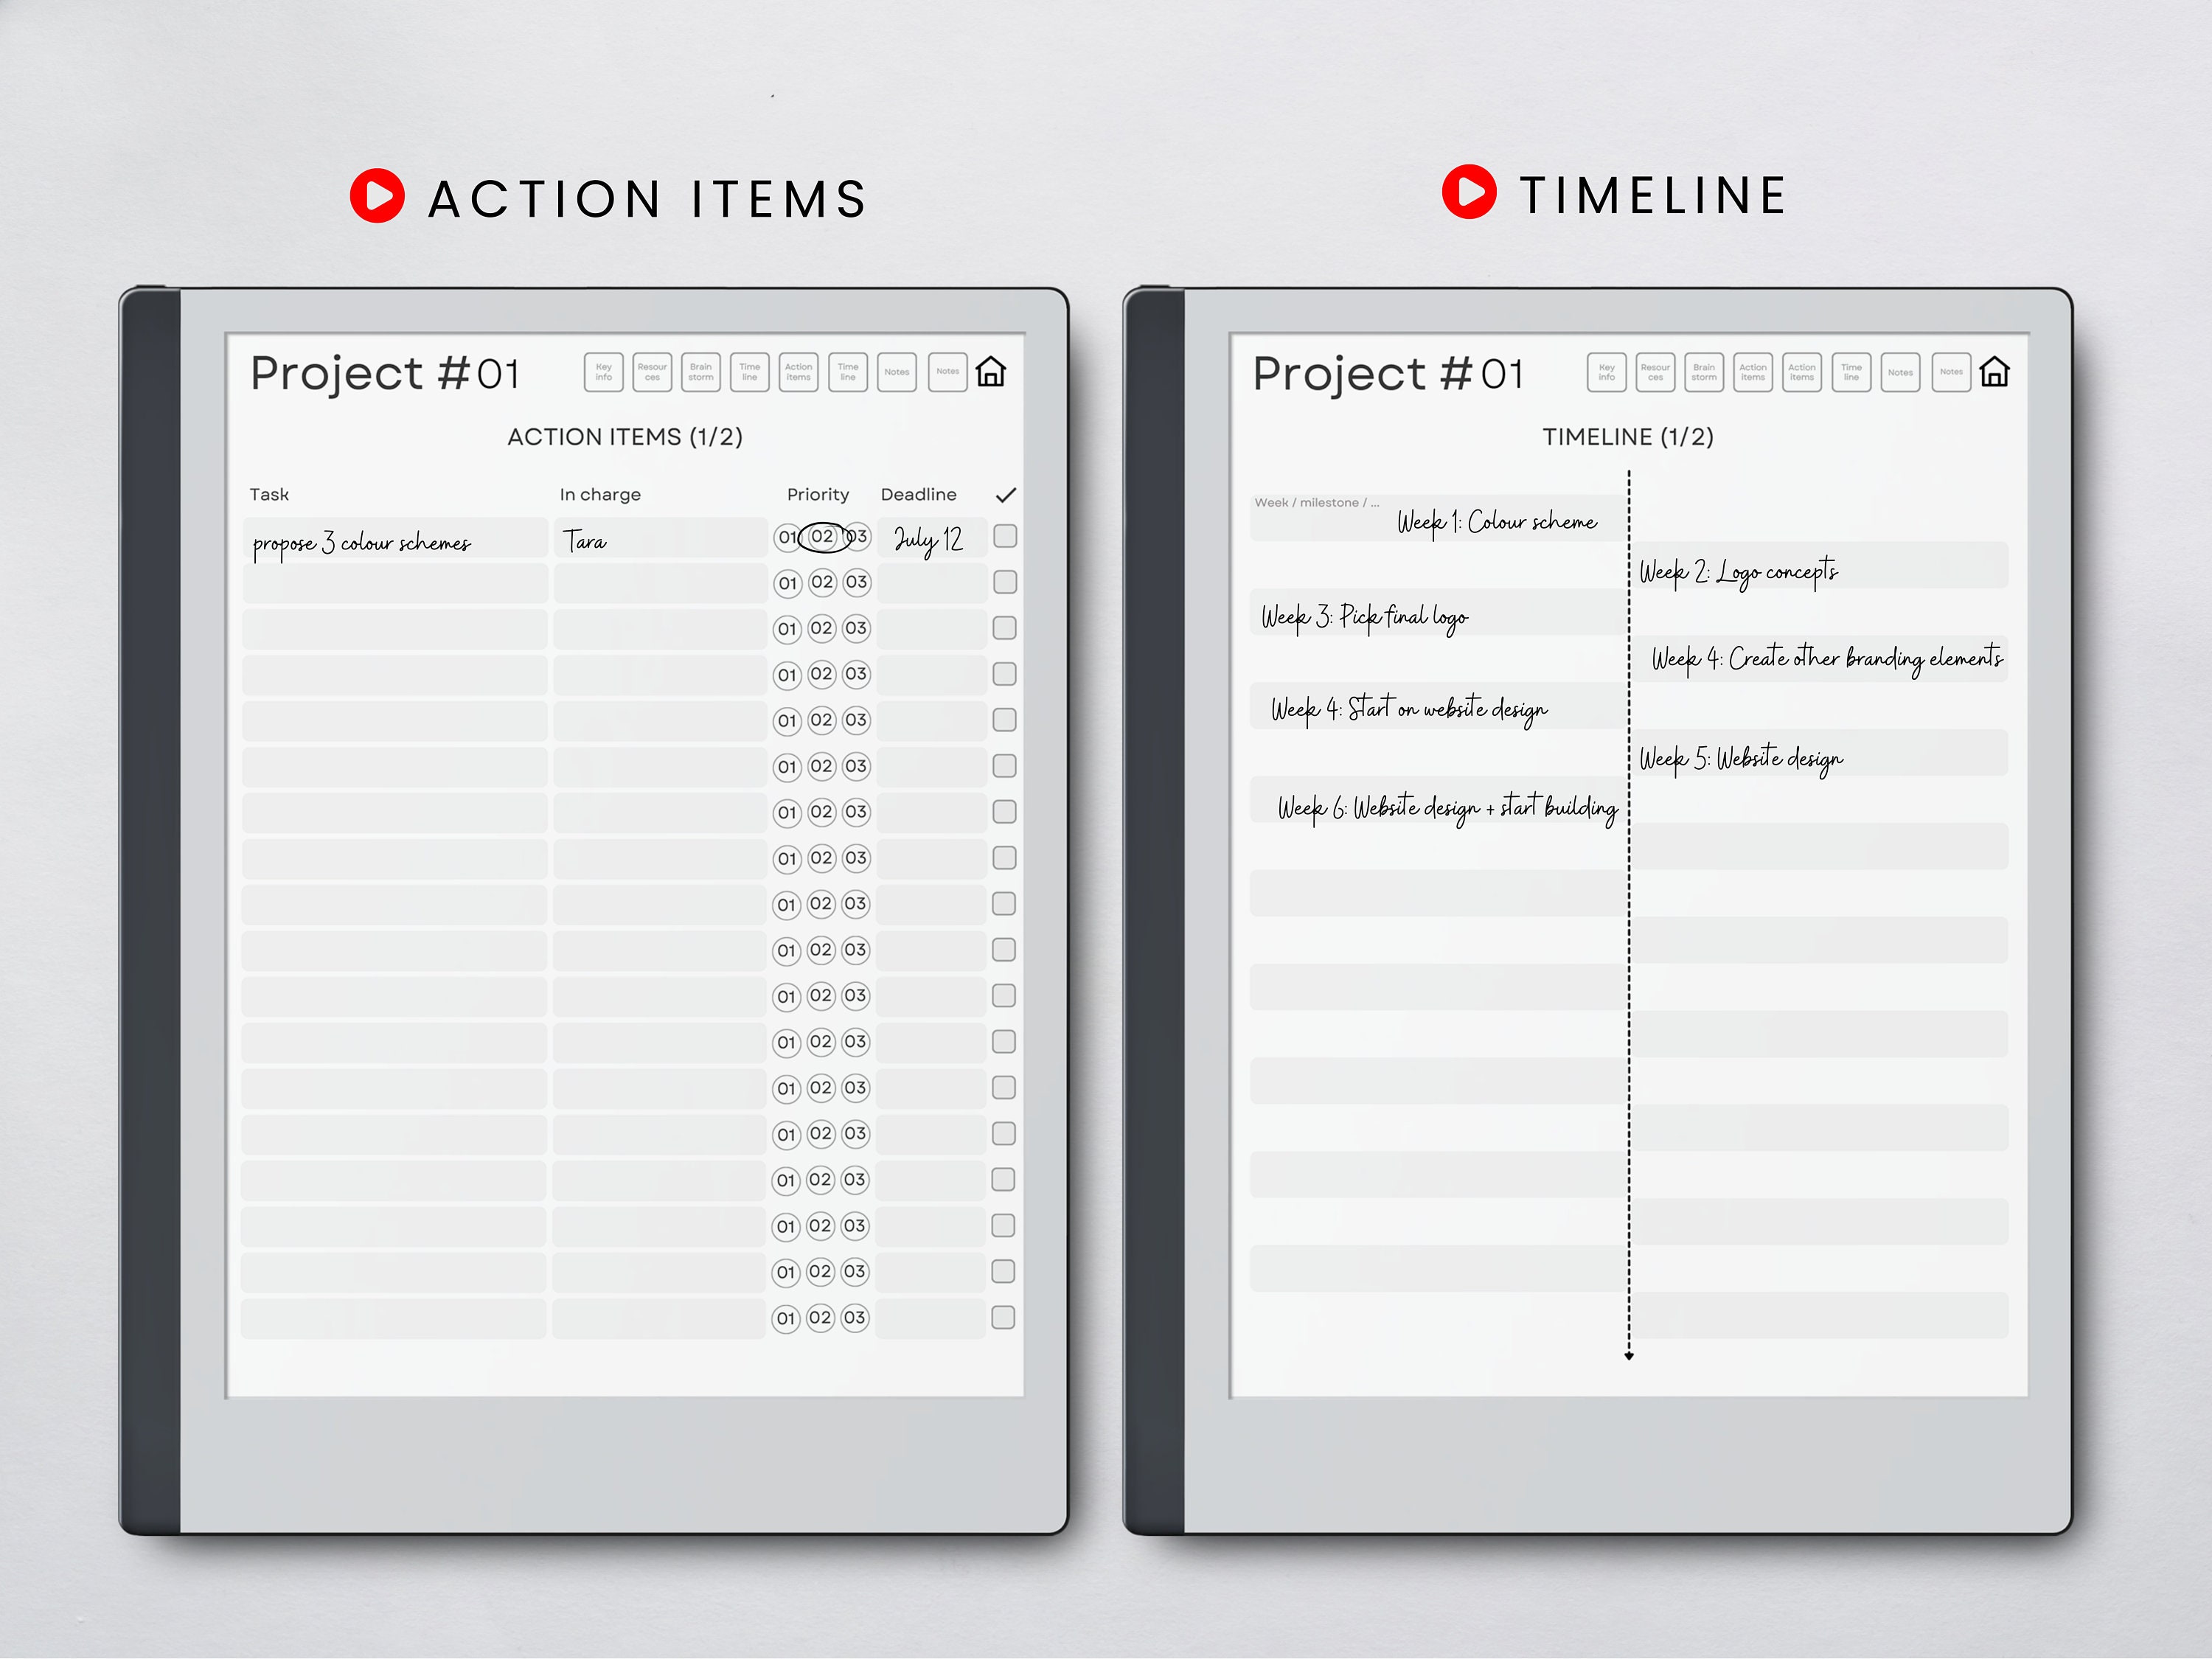Open the Notes section from the Action Items toolbar
The height and width of the screenshot is (1659, 2212).
coord(896,372)
